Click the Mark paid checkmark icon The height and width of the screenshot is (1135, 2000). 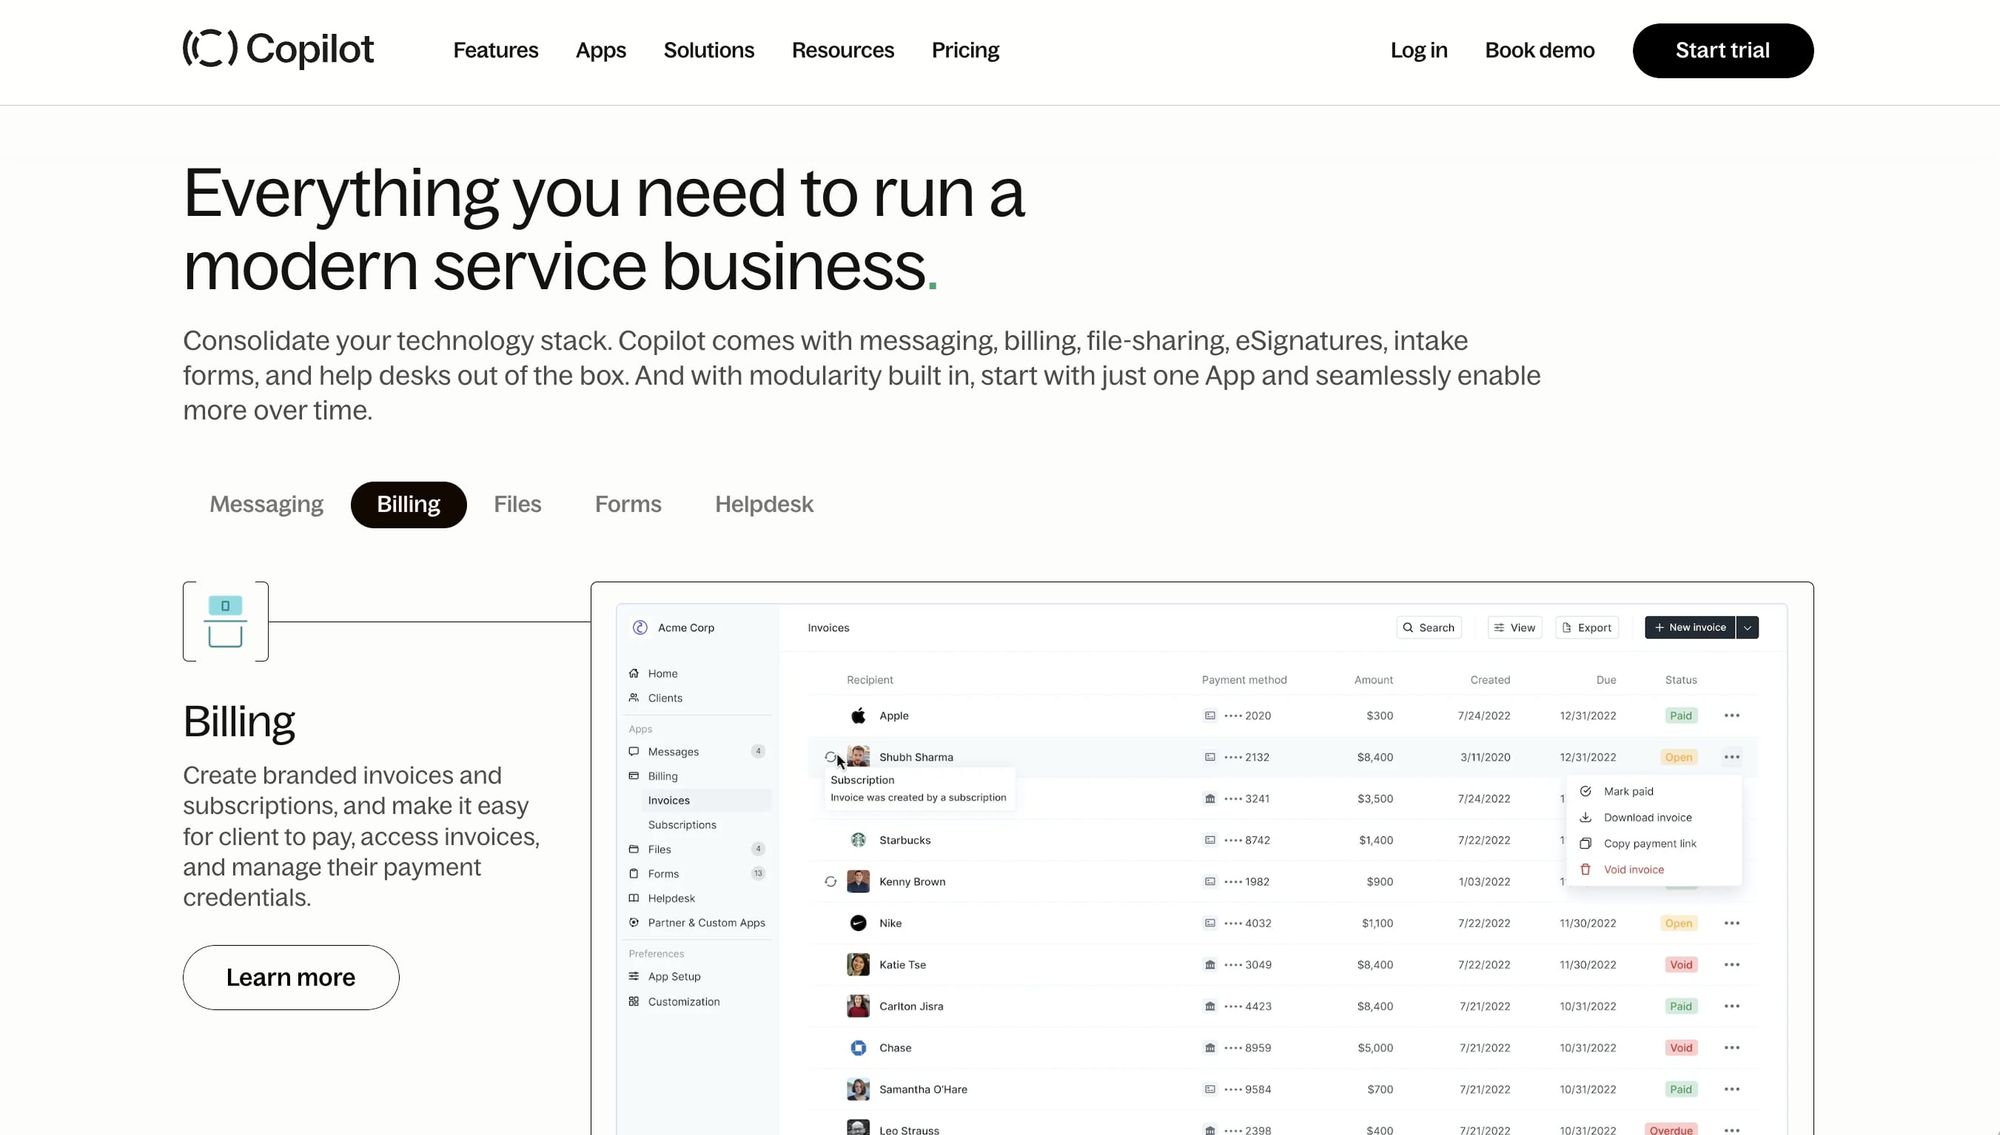pyautogui.click(x=1585, y=791)
